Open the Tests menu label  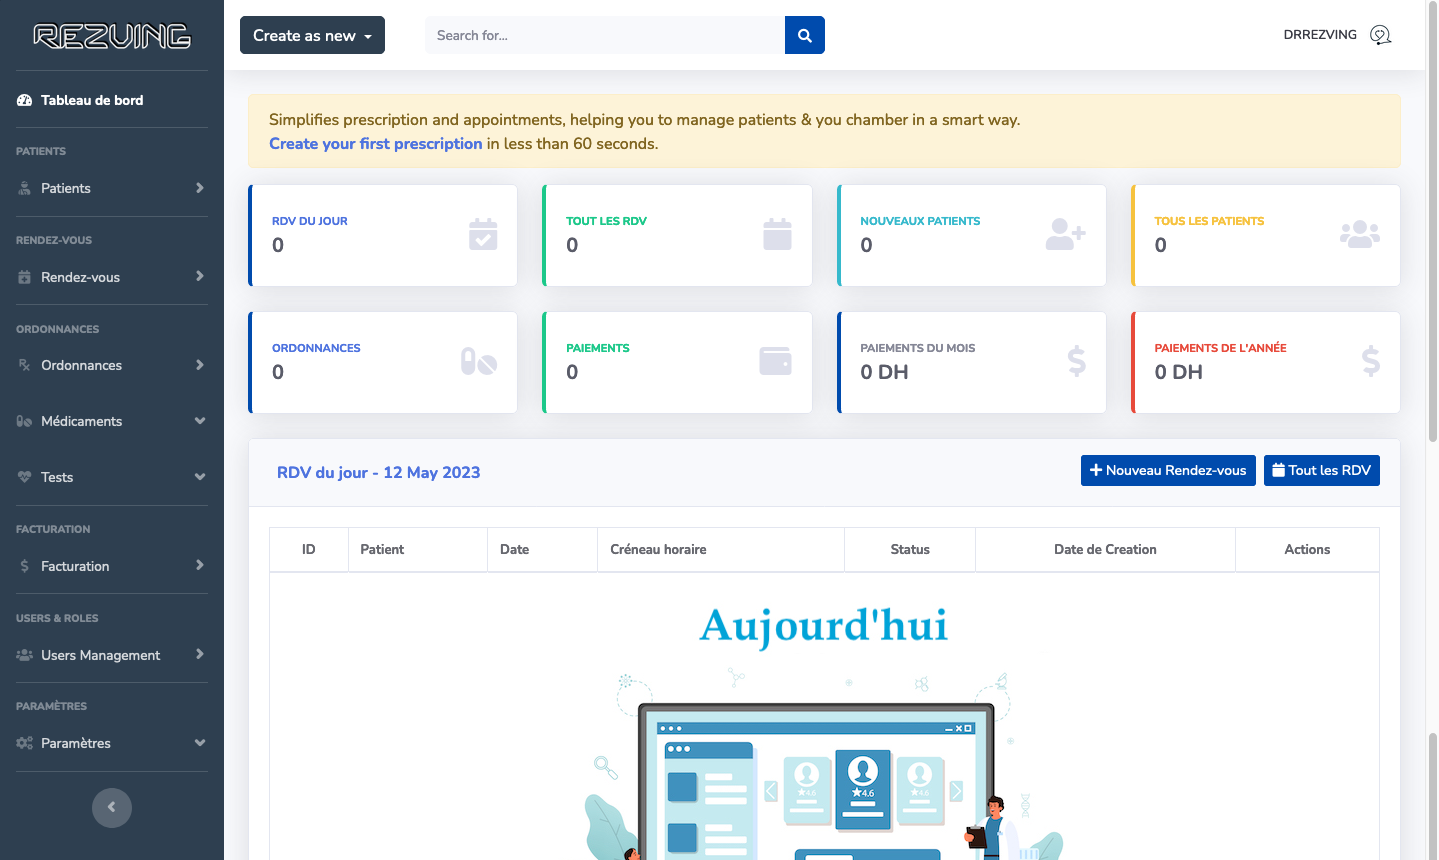57,477
